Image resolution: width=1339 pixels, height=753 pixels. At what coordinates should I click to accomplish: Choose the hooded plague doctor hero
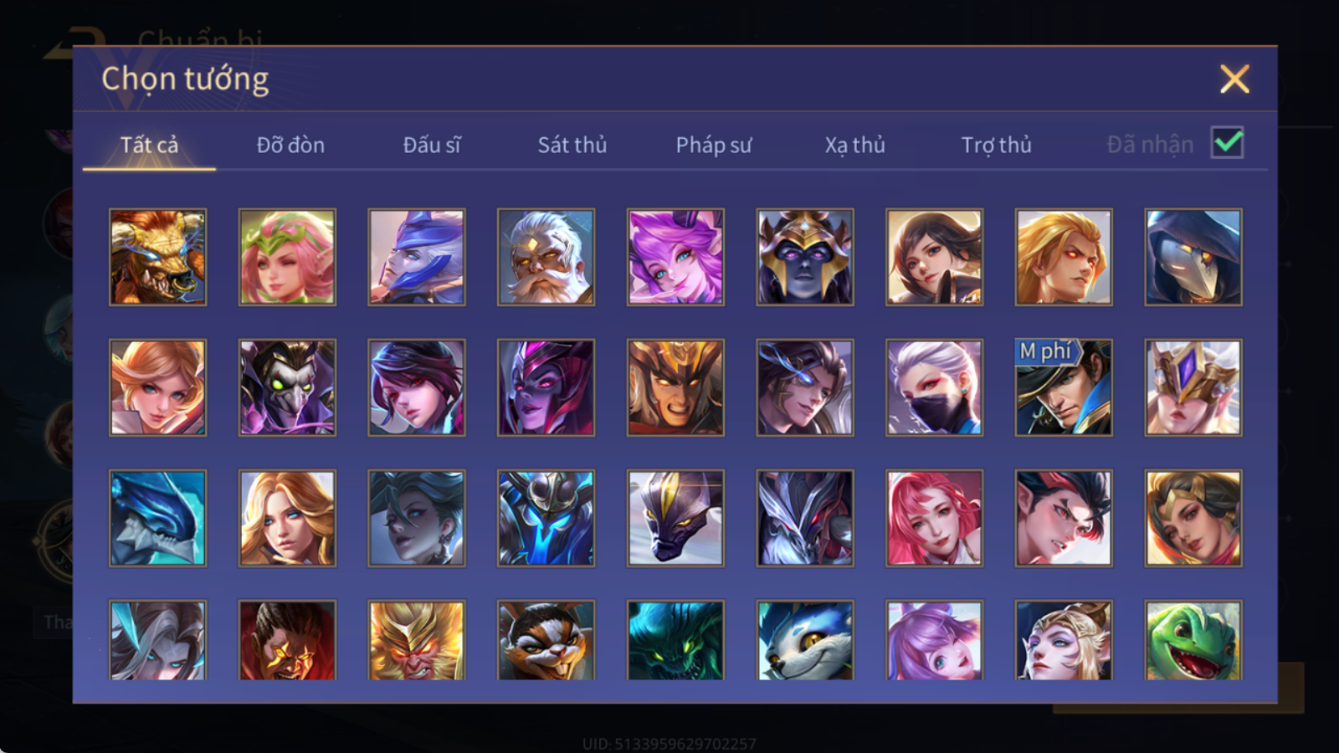1194,257
